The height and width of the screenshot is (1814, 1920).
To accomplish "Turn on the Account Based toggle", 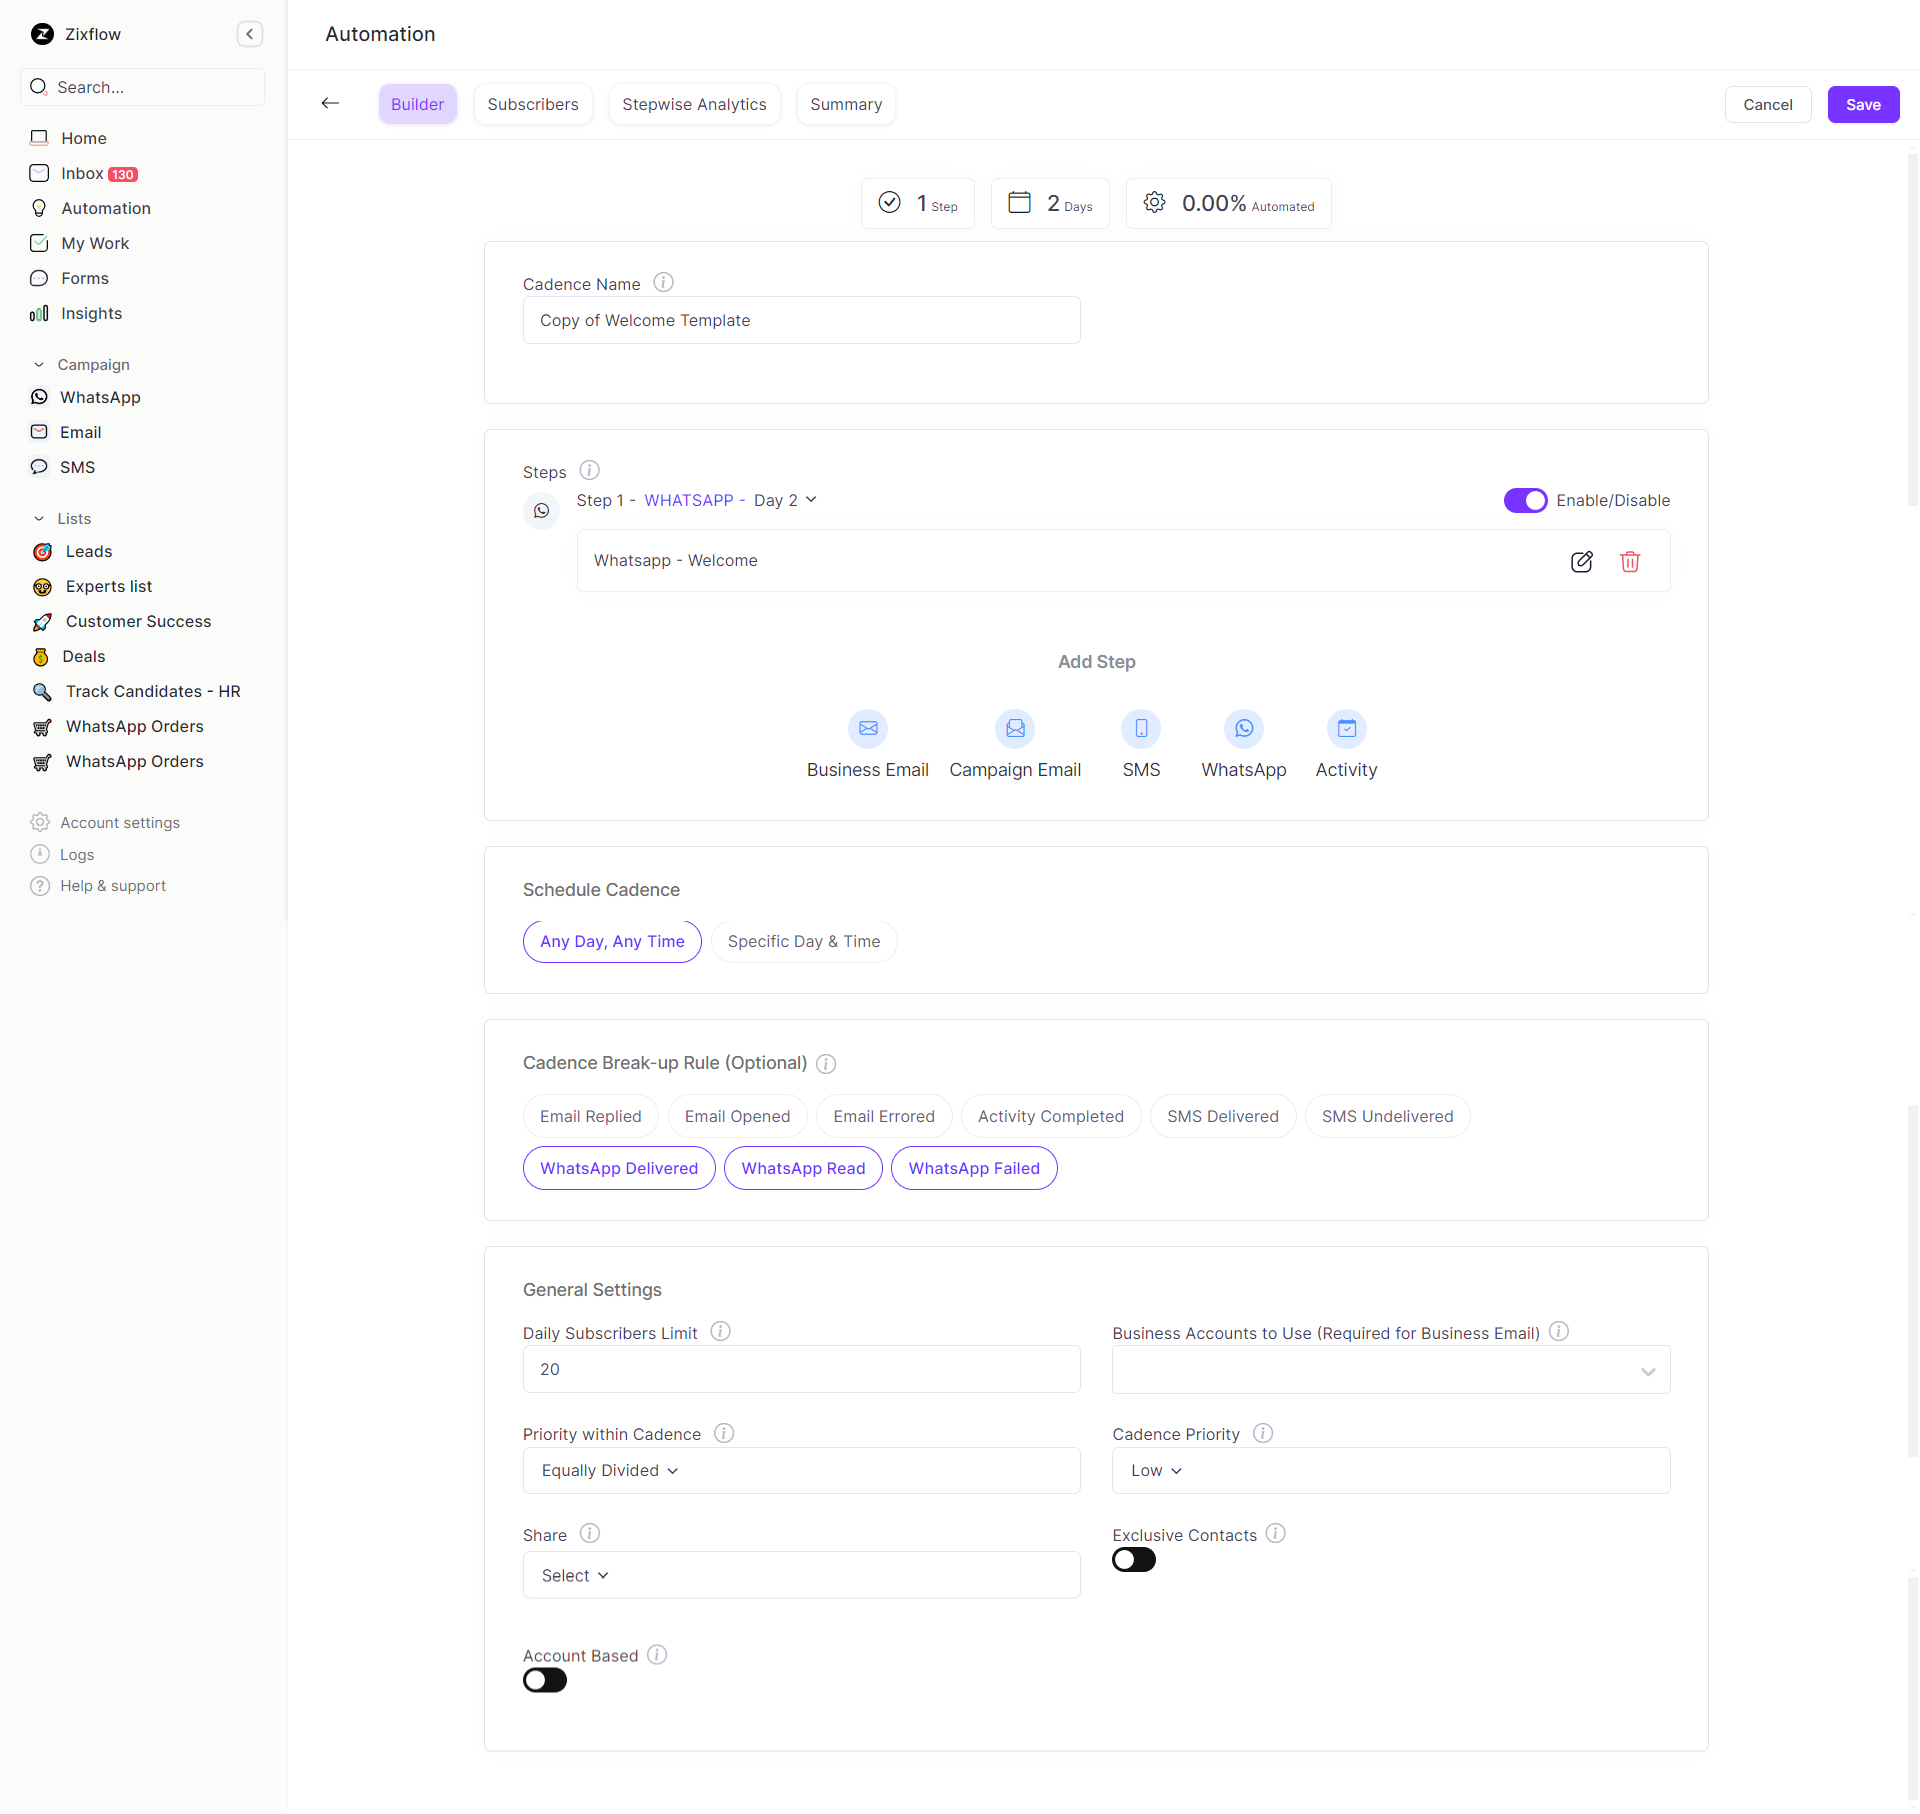I will (x=545, y=1681).
